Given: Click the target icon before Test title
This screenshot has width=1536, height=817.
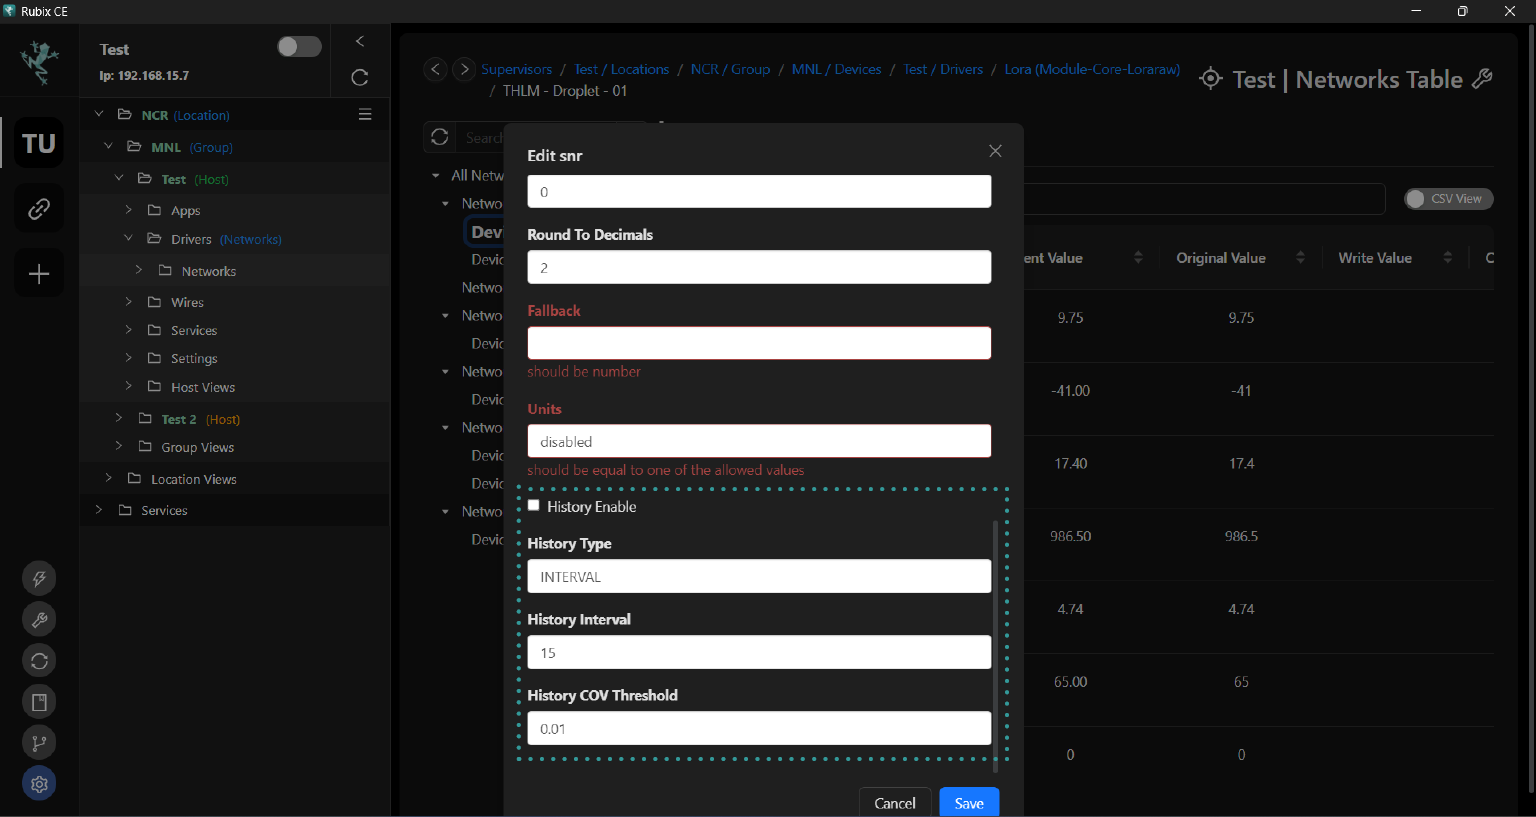Looking at the screenshot, I should click(1210, 78).
